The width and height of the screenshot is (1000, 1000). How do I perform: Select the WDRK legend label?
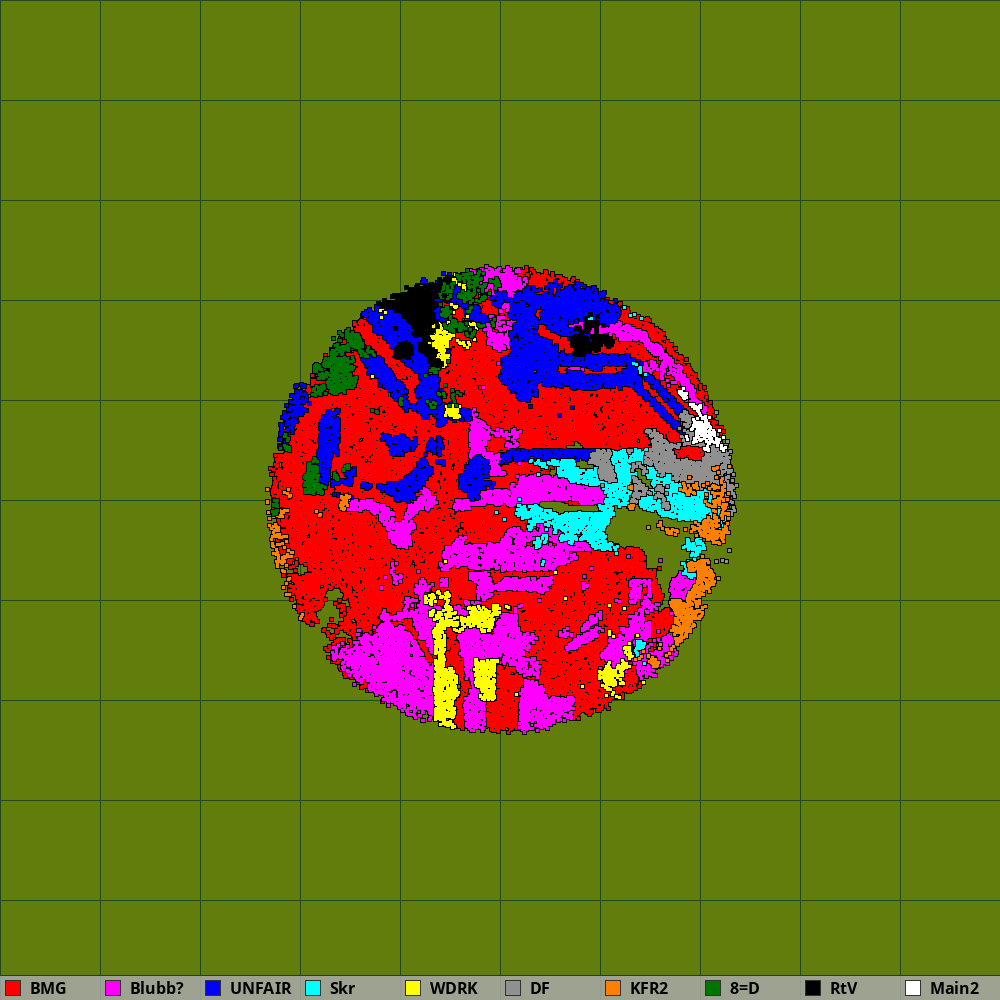(x=453, y=988)
